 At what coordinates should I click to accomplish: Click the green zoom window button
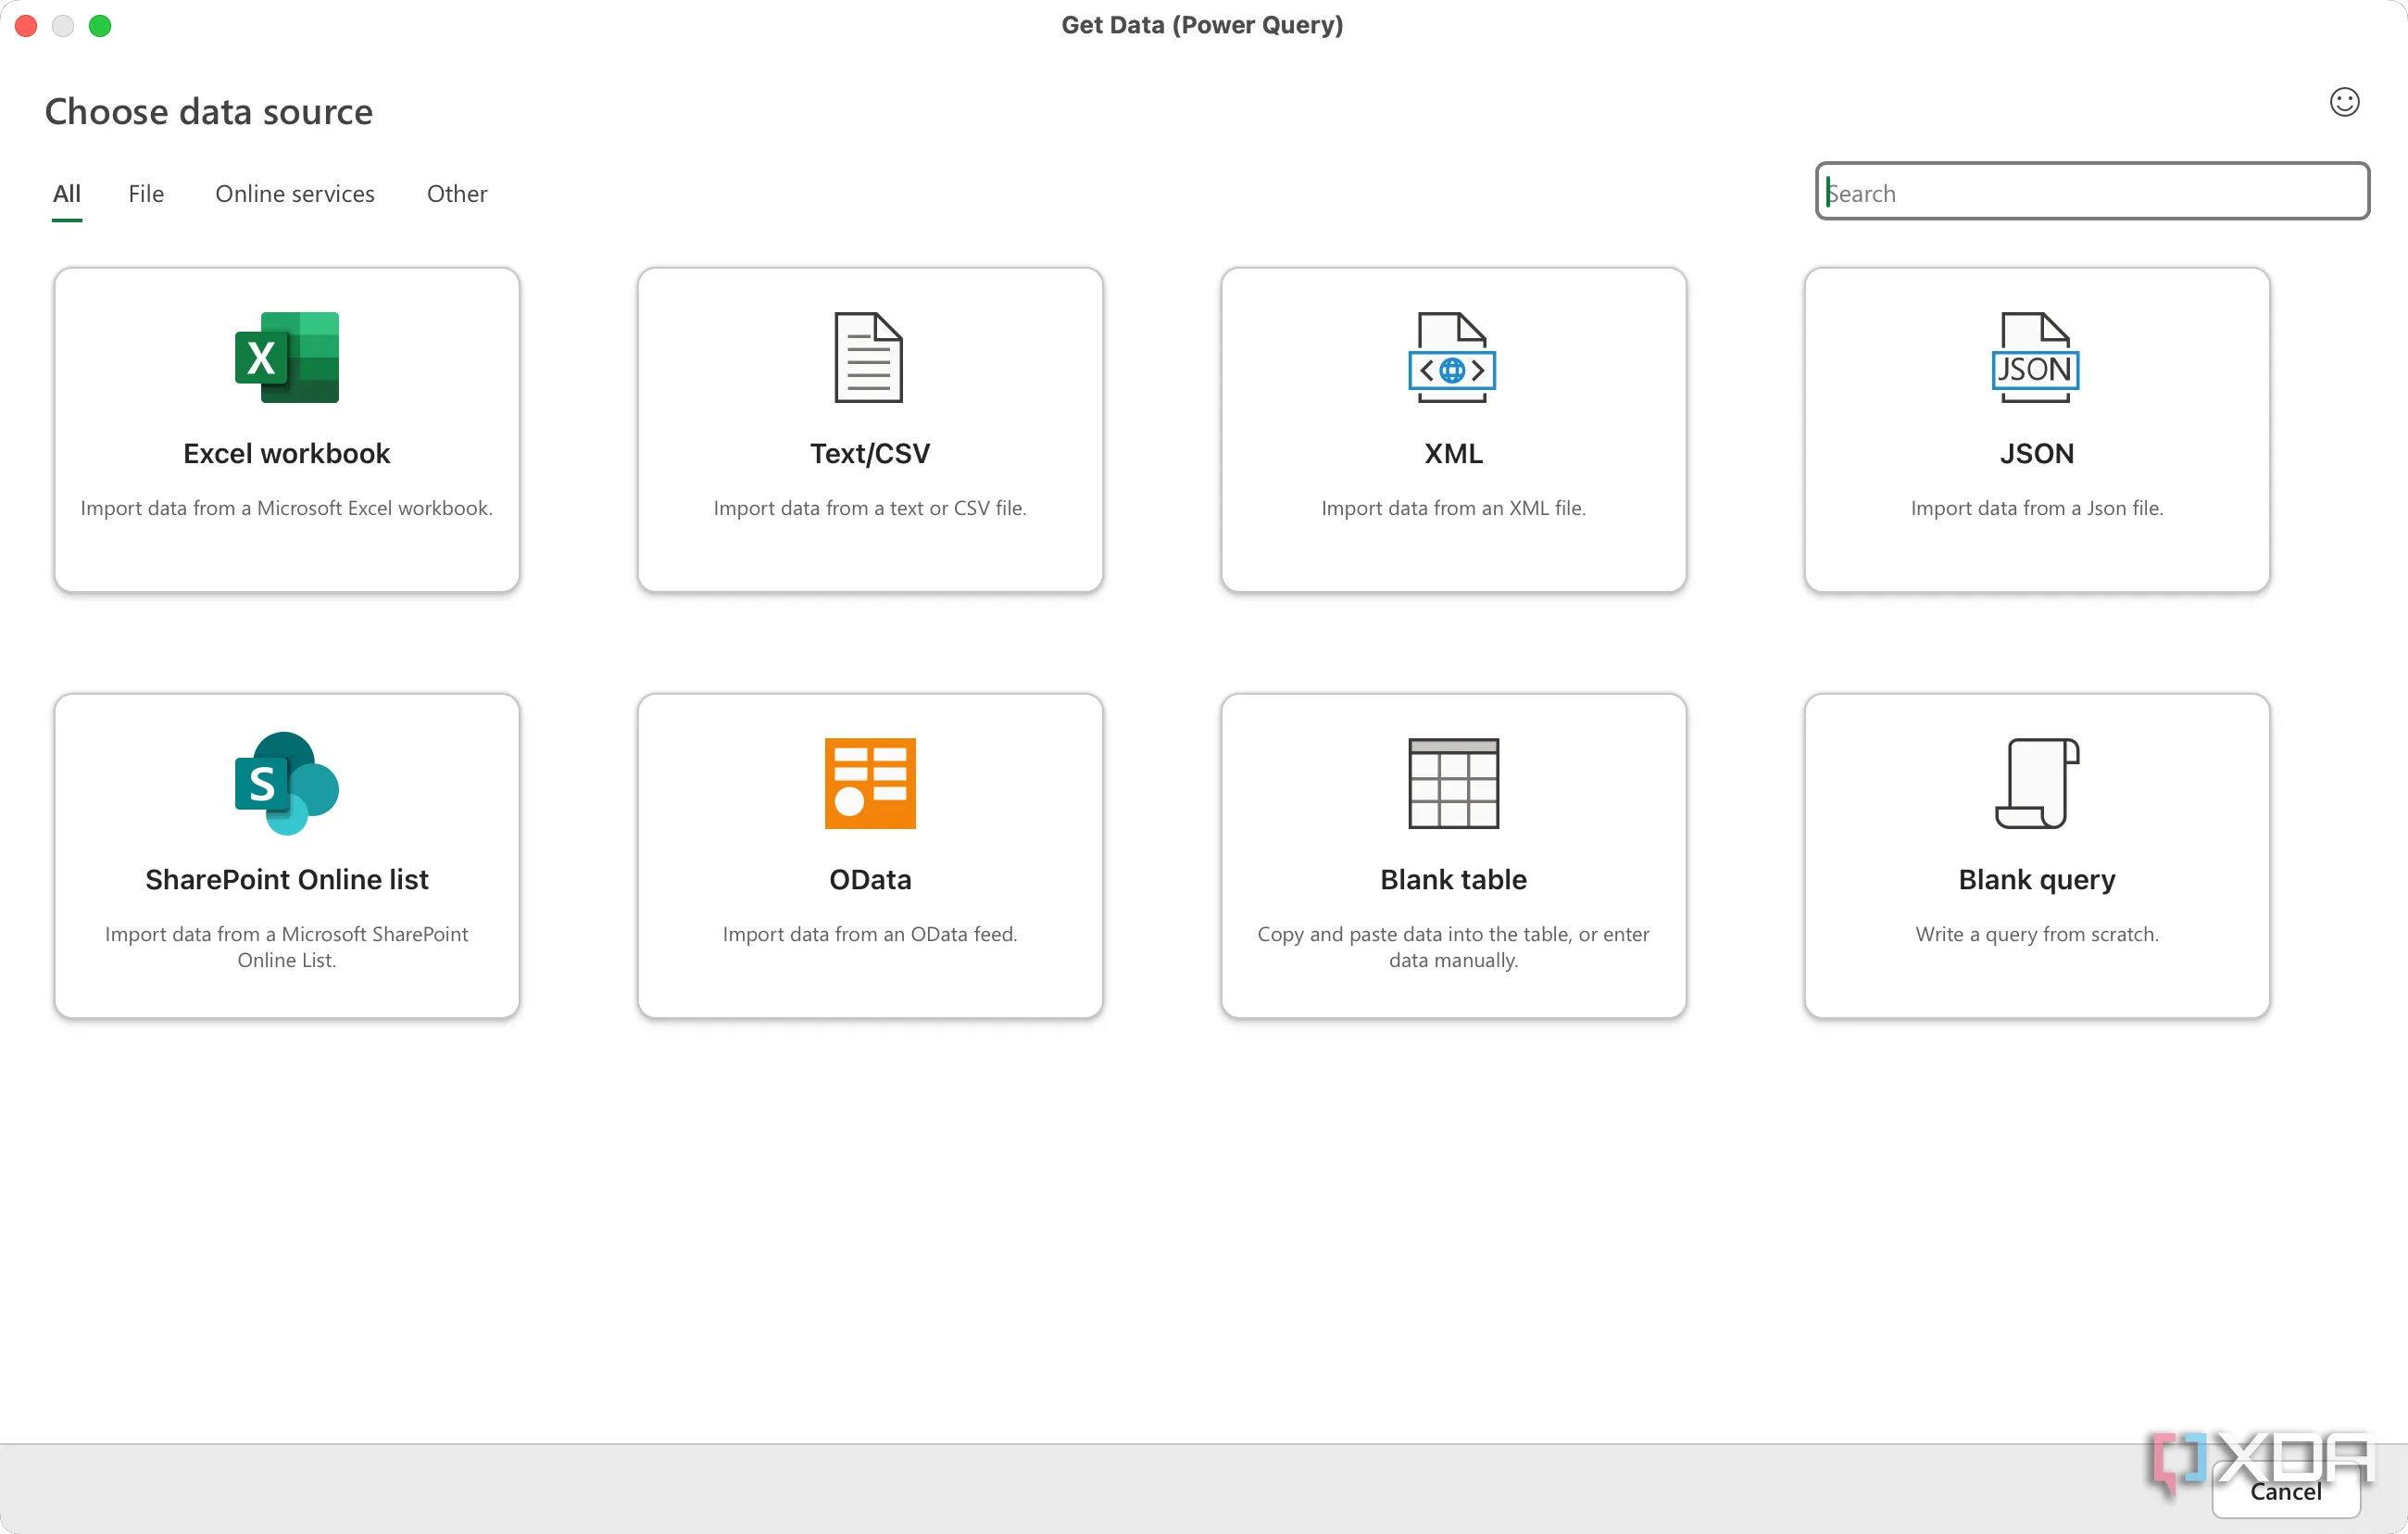coord(100,25)
